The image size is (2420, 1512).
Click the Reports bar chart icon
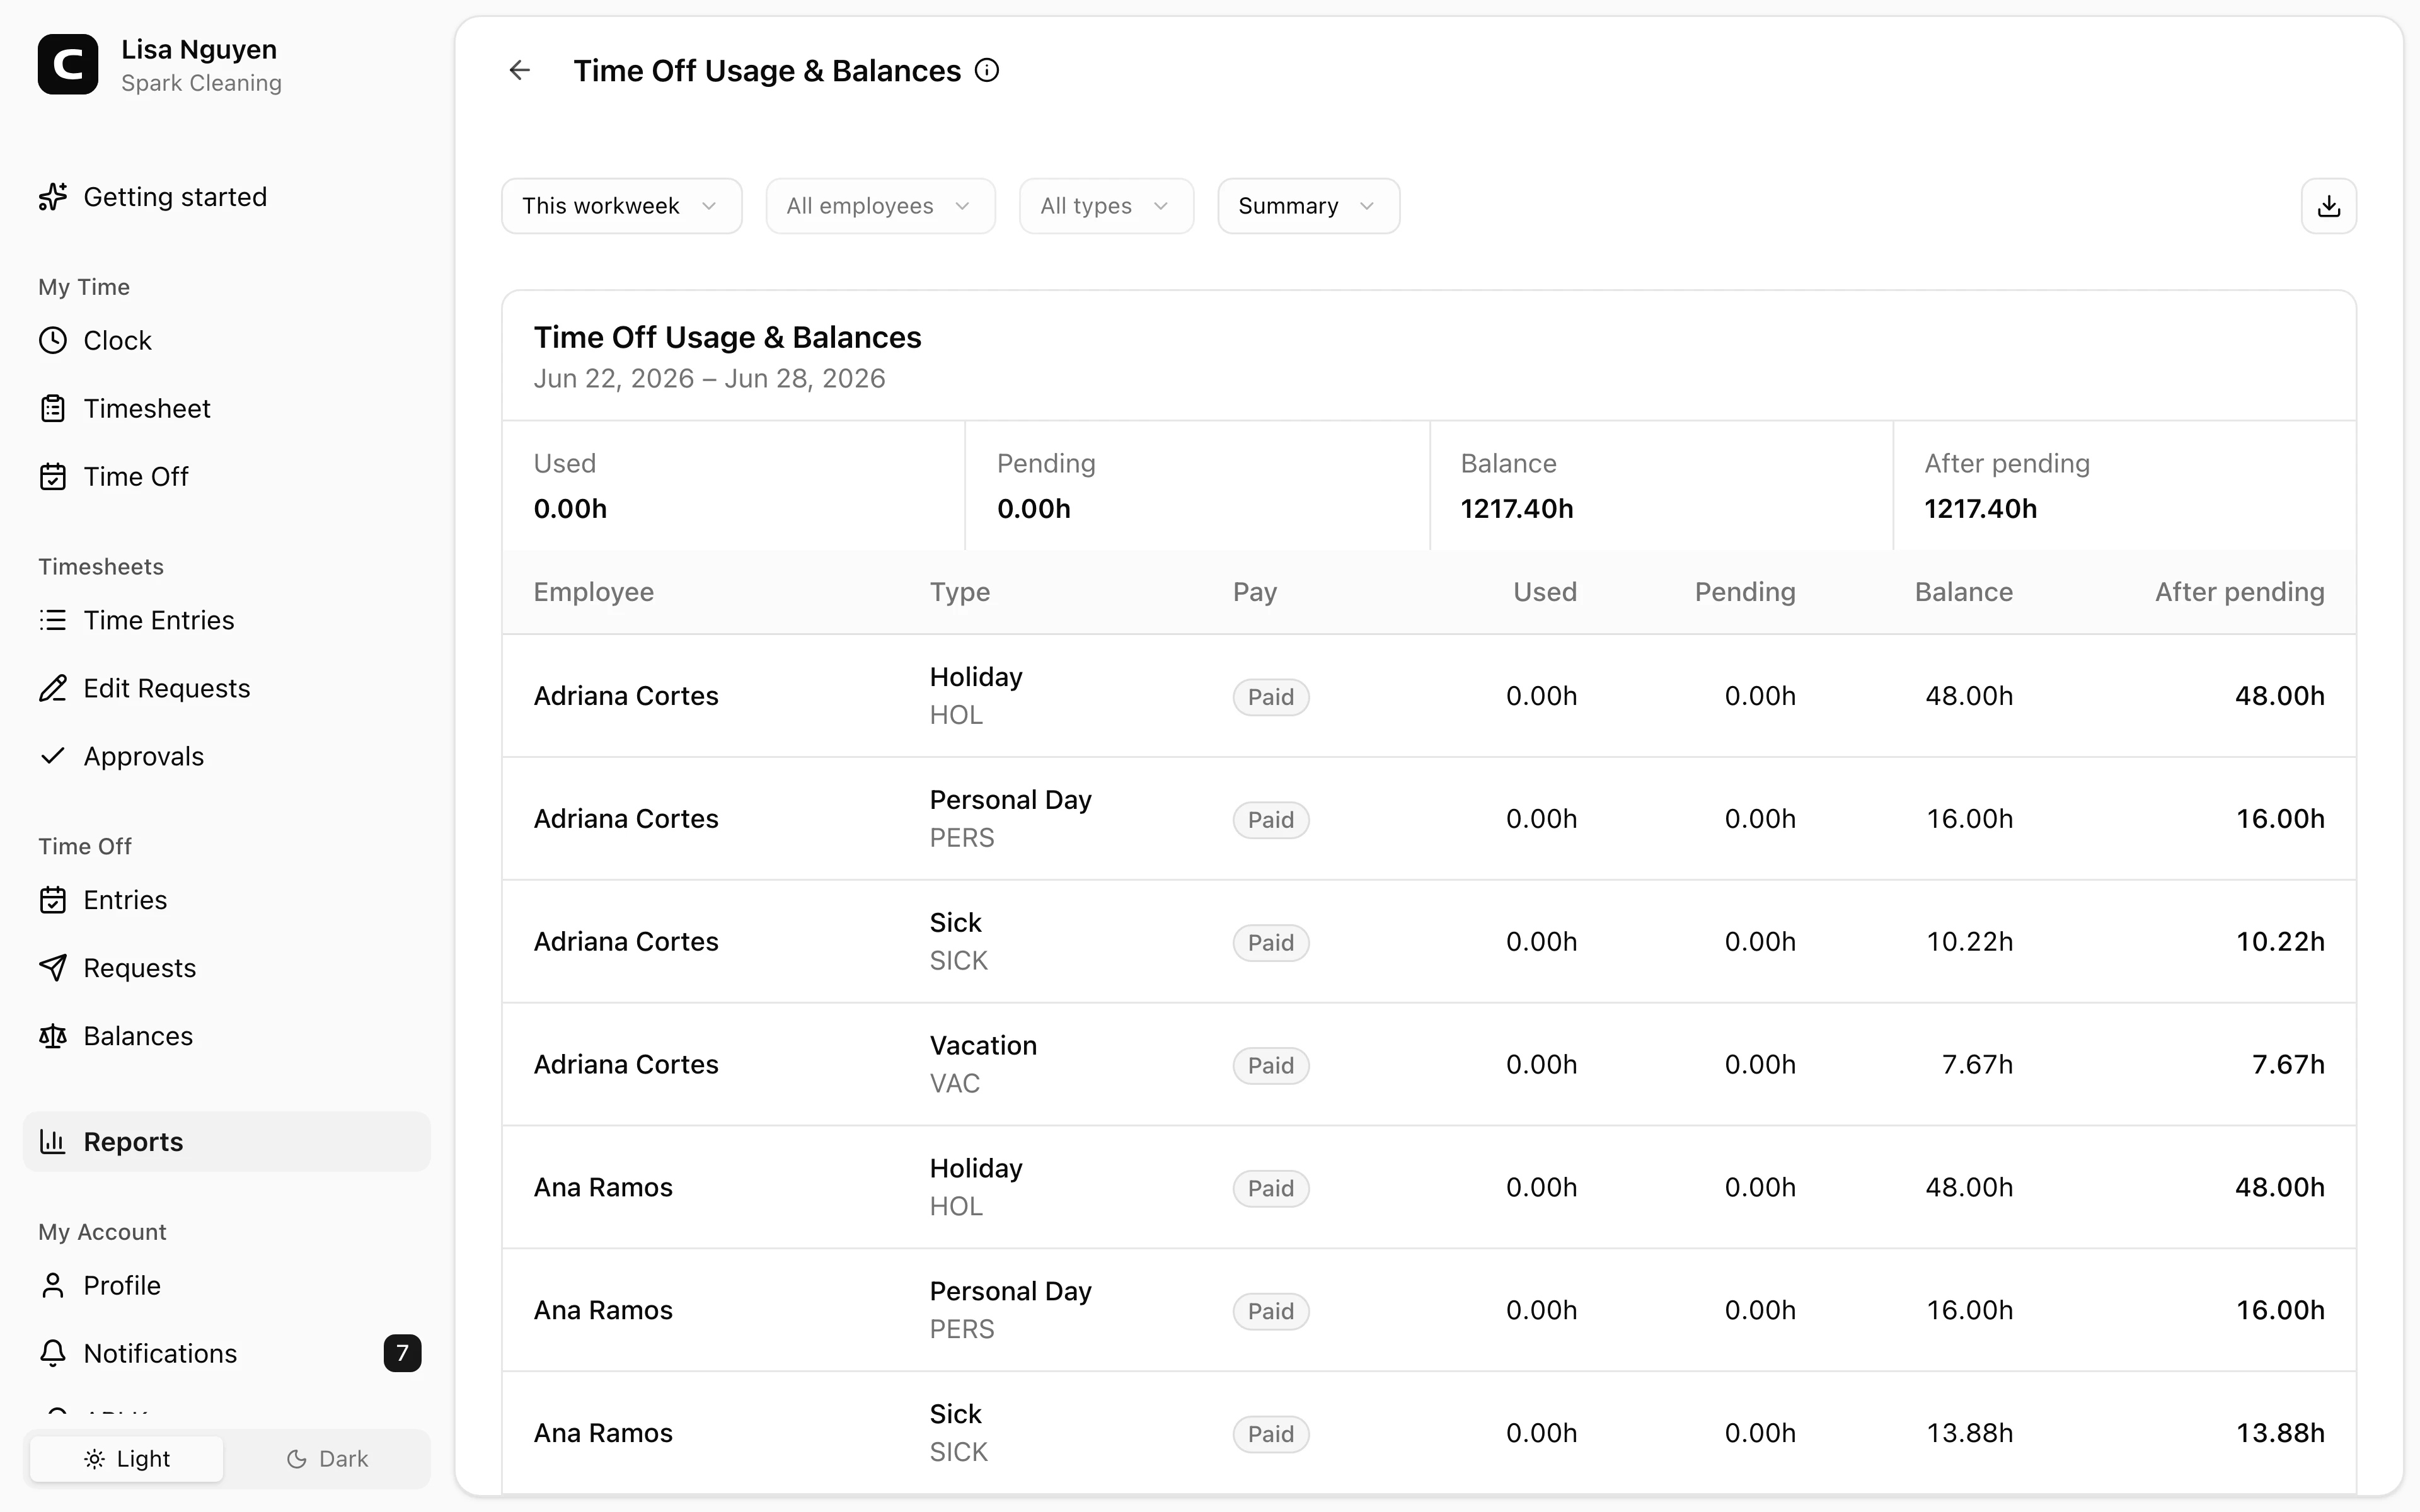(x=53, y=1142)
